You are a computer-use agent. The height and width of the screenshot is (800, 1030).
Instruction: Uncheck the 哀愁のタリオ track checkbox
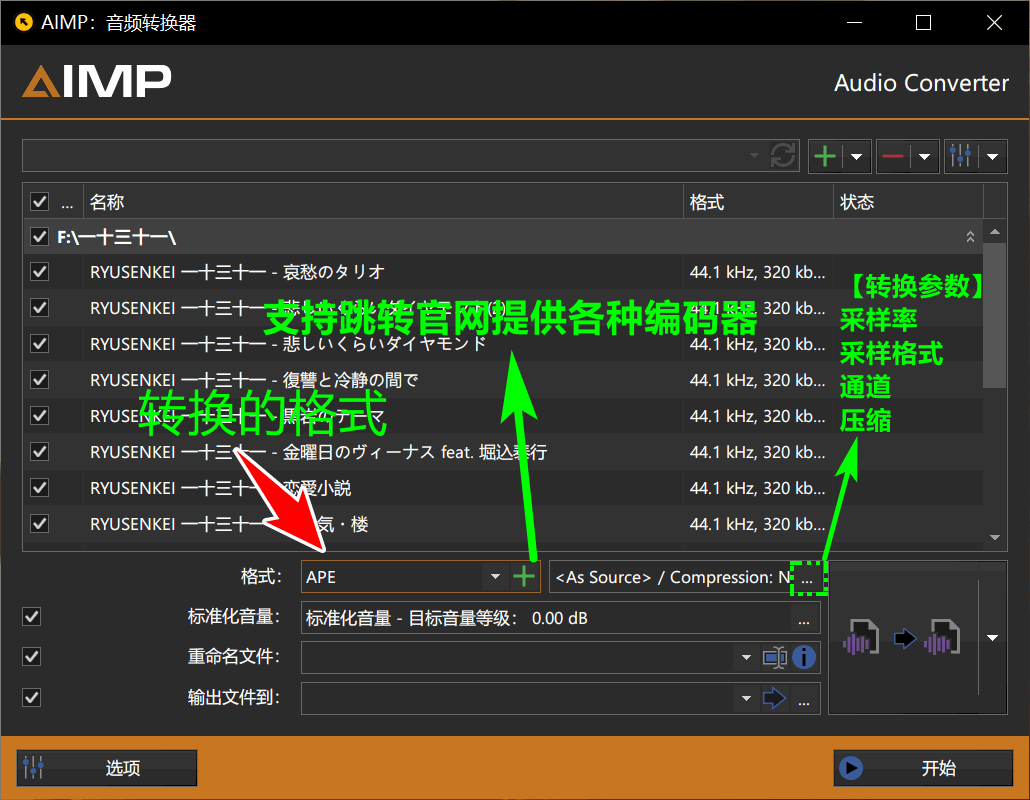[x=39, y=271]
